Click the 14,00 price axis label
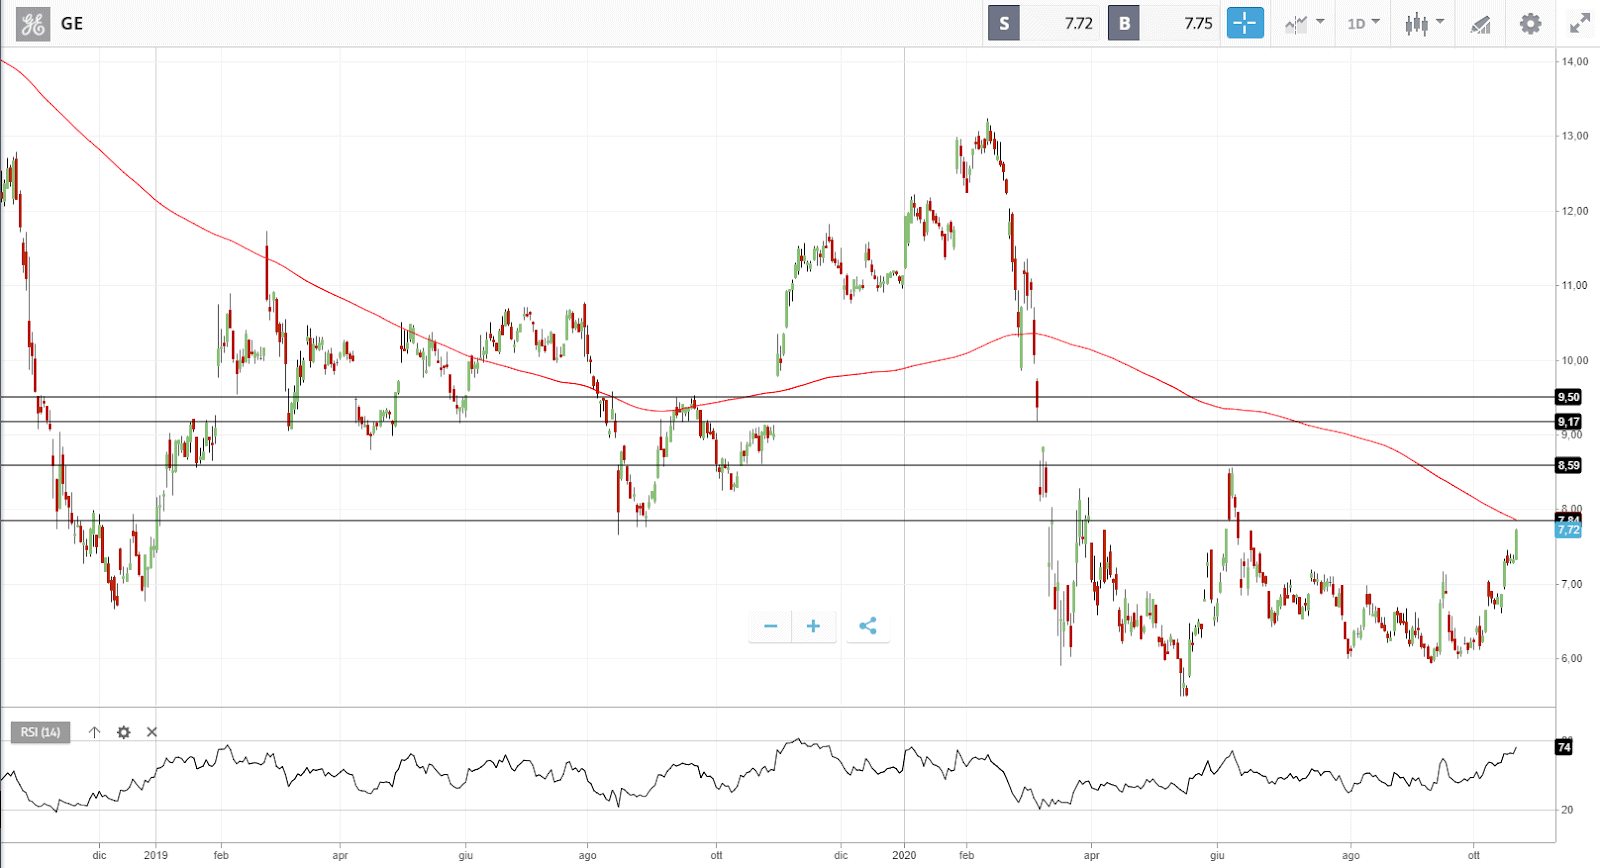1600x868 pixels. tap(1575, 61)
